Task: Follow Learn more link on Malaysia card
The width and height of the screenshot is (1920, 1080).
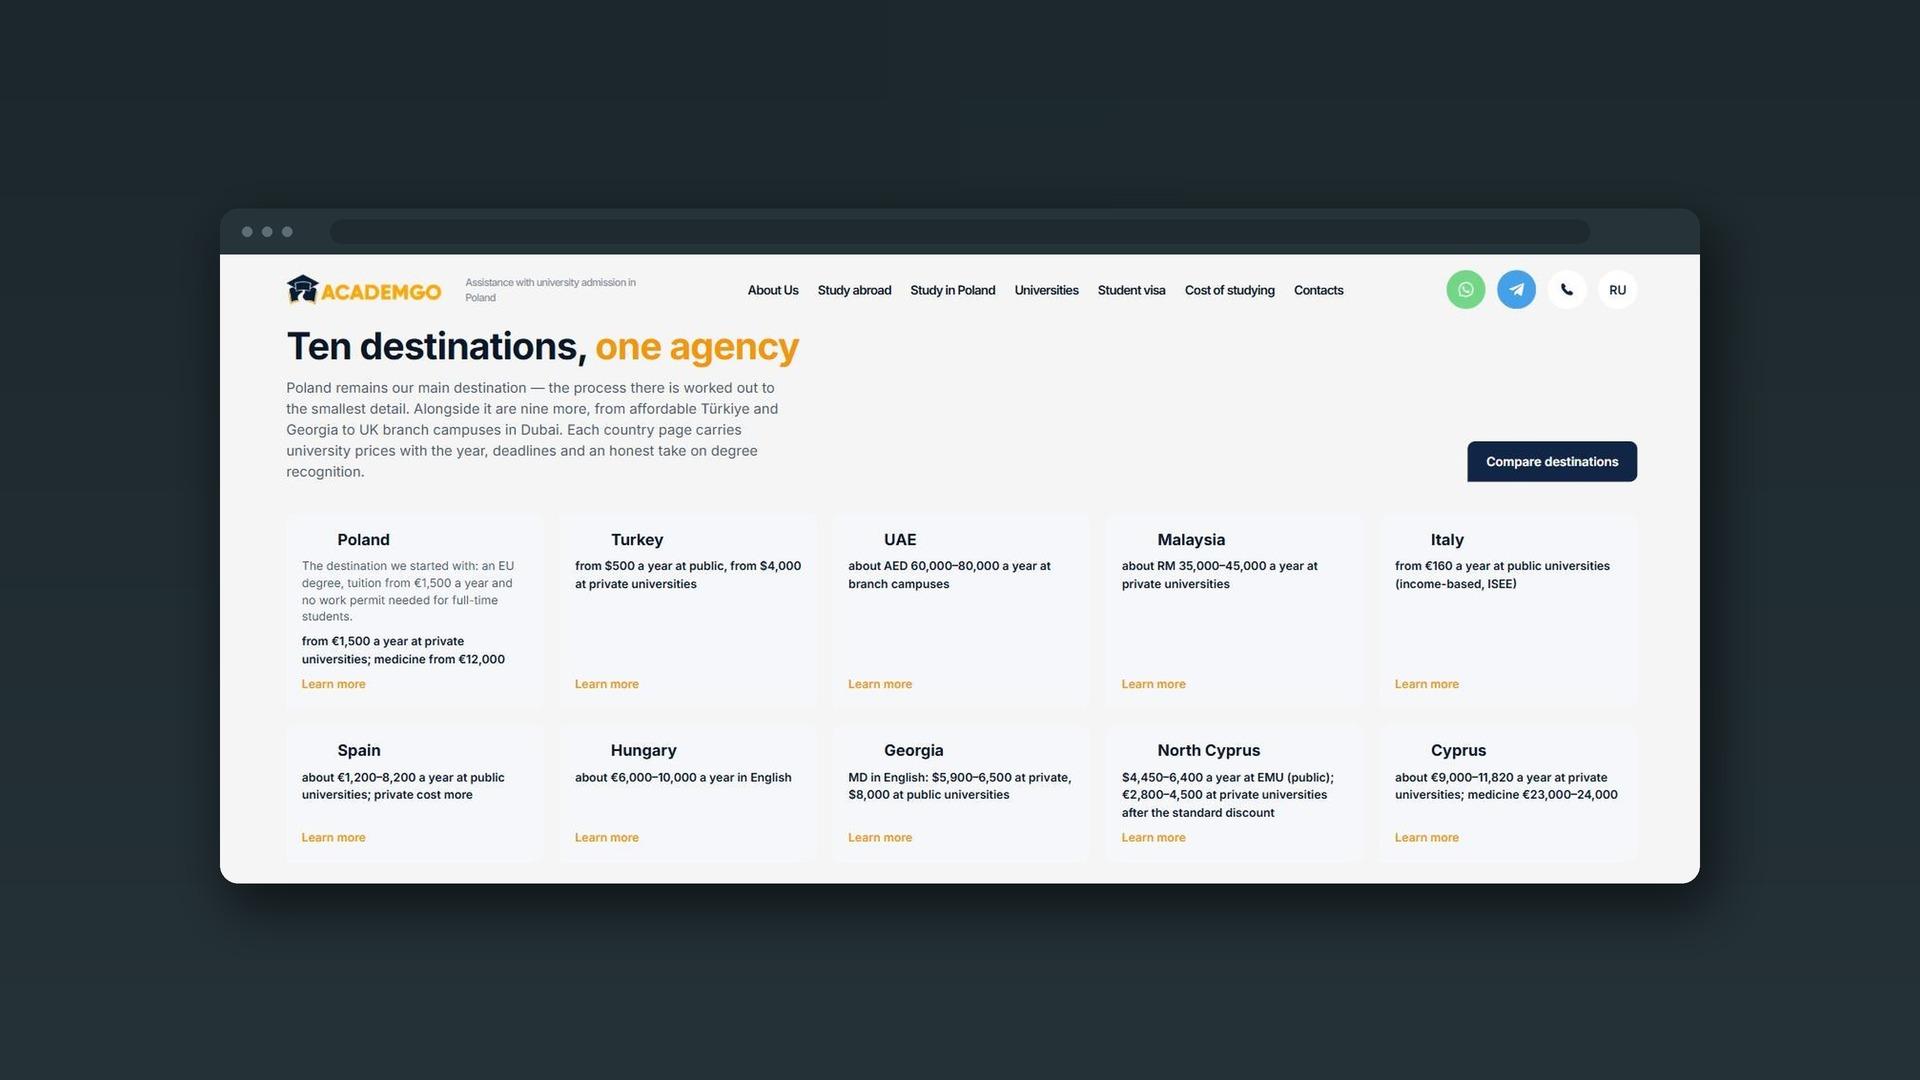Action: 1153,684
